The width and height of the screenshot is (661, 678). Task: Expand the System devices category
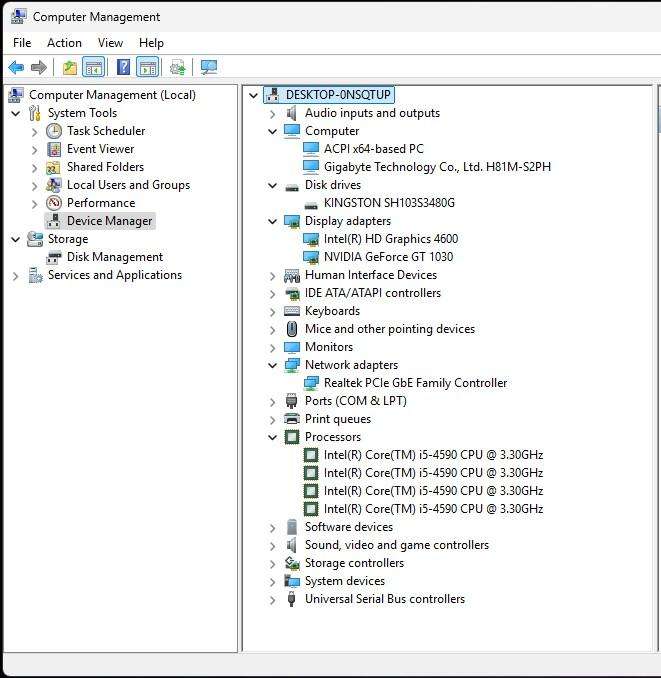(x=272, y=582)
